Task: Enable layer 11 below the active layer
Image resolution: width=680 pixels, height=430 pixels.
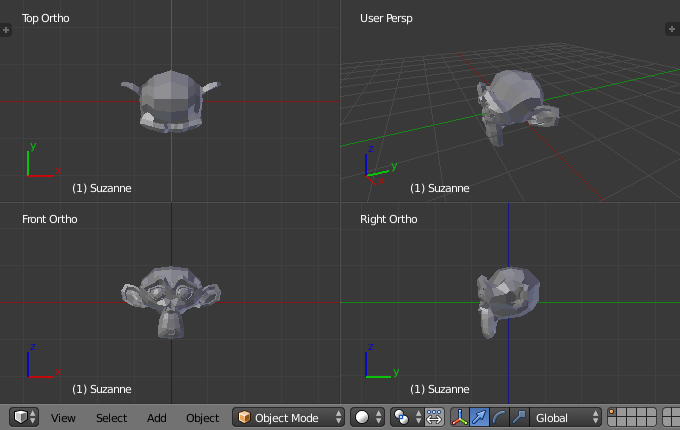Action: point(612,422)
